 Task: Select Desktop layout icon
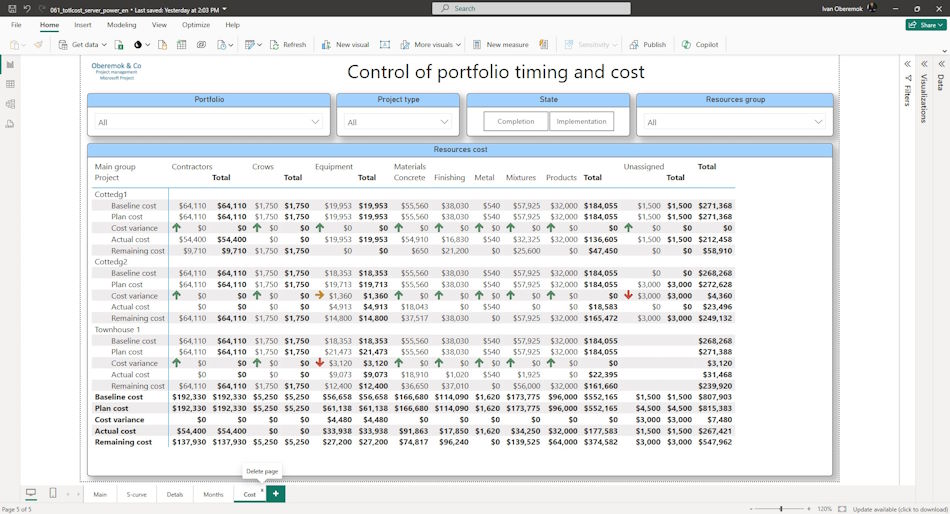pos(31,493)
